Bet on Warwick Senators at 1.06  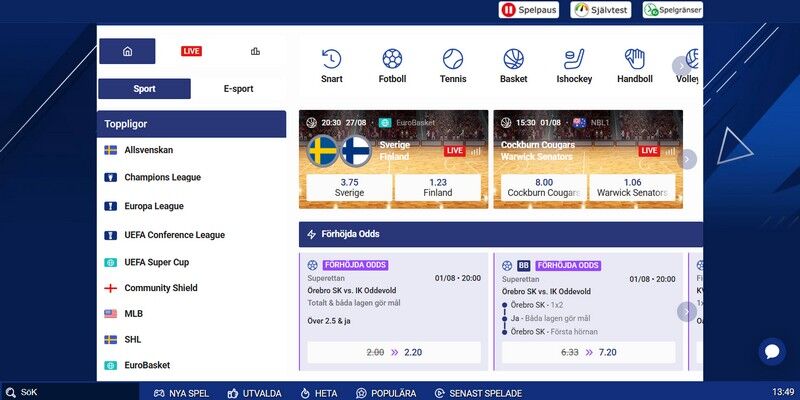point(632,187)
